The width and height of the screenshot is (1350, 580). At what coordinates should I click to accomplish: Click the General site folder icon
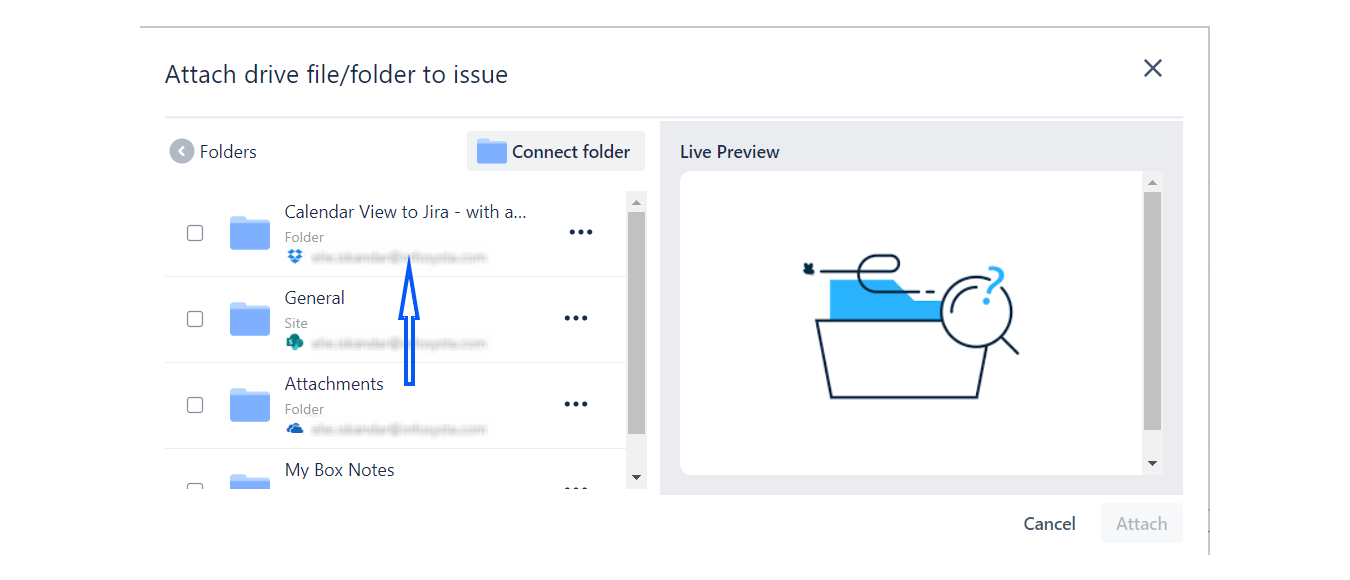click(250, 319)
